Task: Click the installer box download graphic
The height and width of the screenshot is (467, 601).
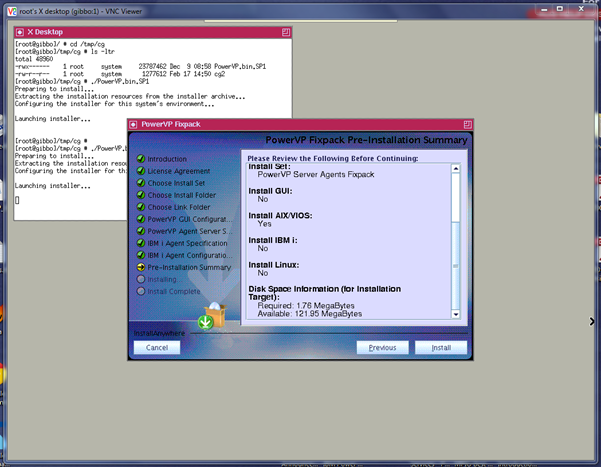Action: point(212,316)
